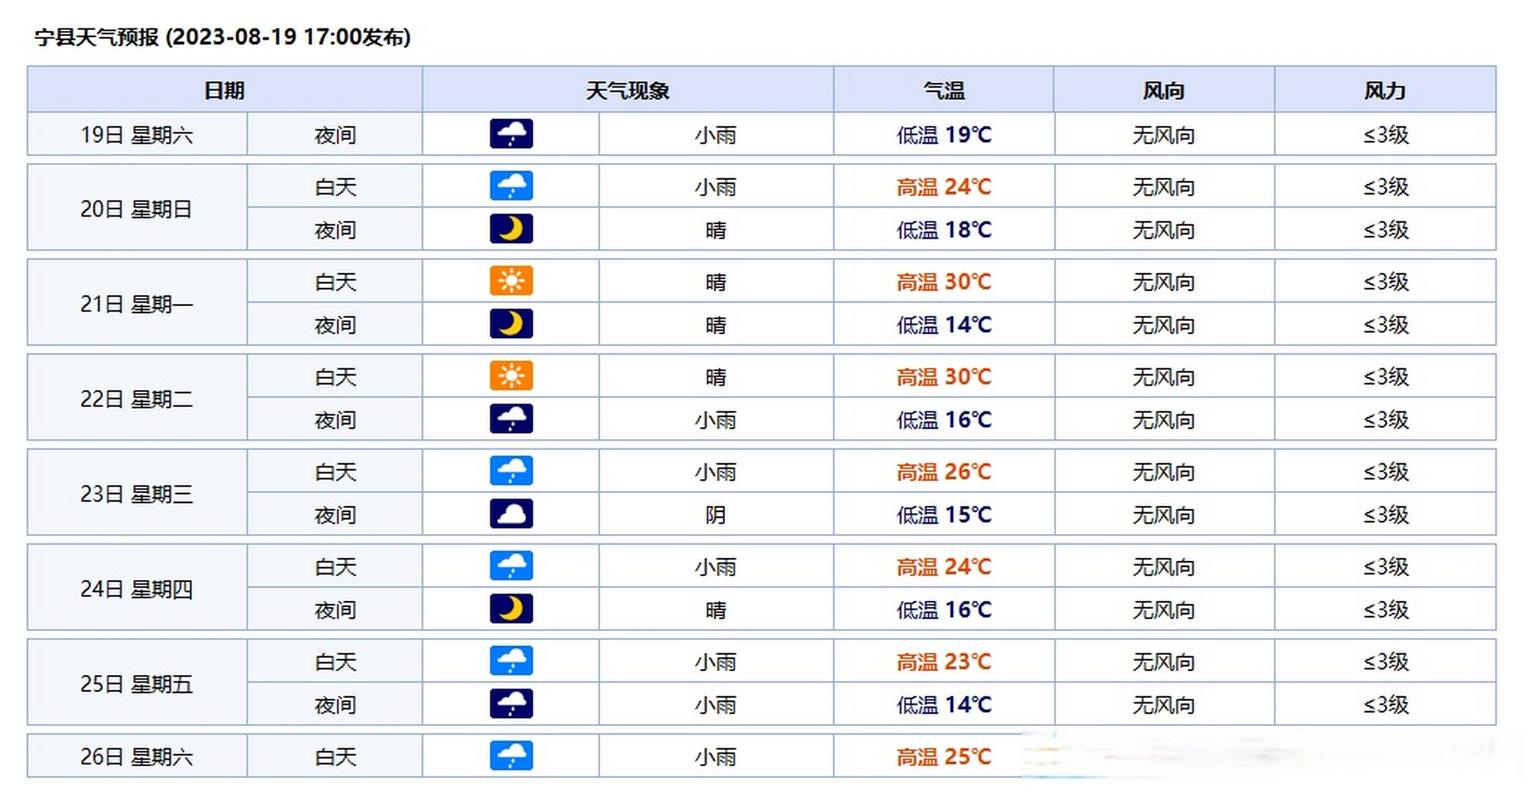The height and width of the screenshot is (800, 1528).
Task: Click the rain icon for 25日 白天
Action: pos(511,661)
